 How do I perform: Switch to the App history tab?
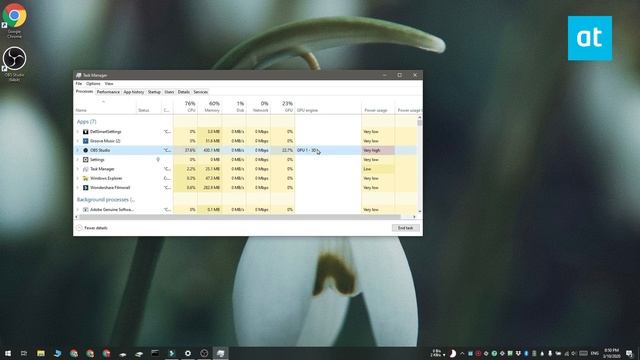tap(134, 92)
